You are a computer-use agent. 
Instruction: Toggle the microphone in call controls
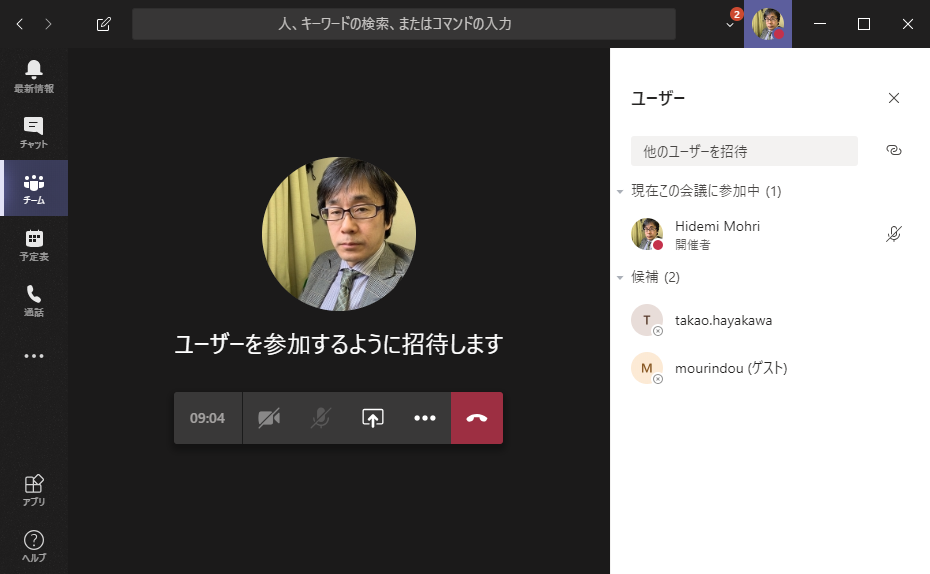(320, 418)
